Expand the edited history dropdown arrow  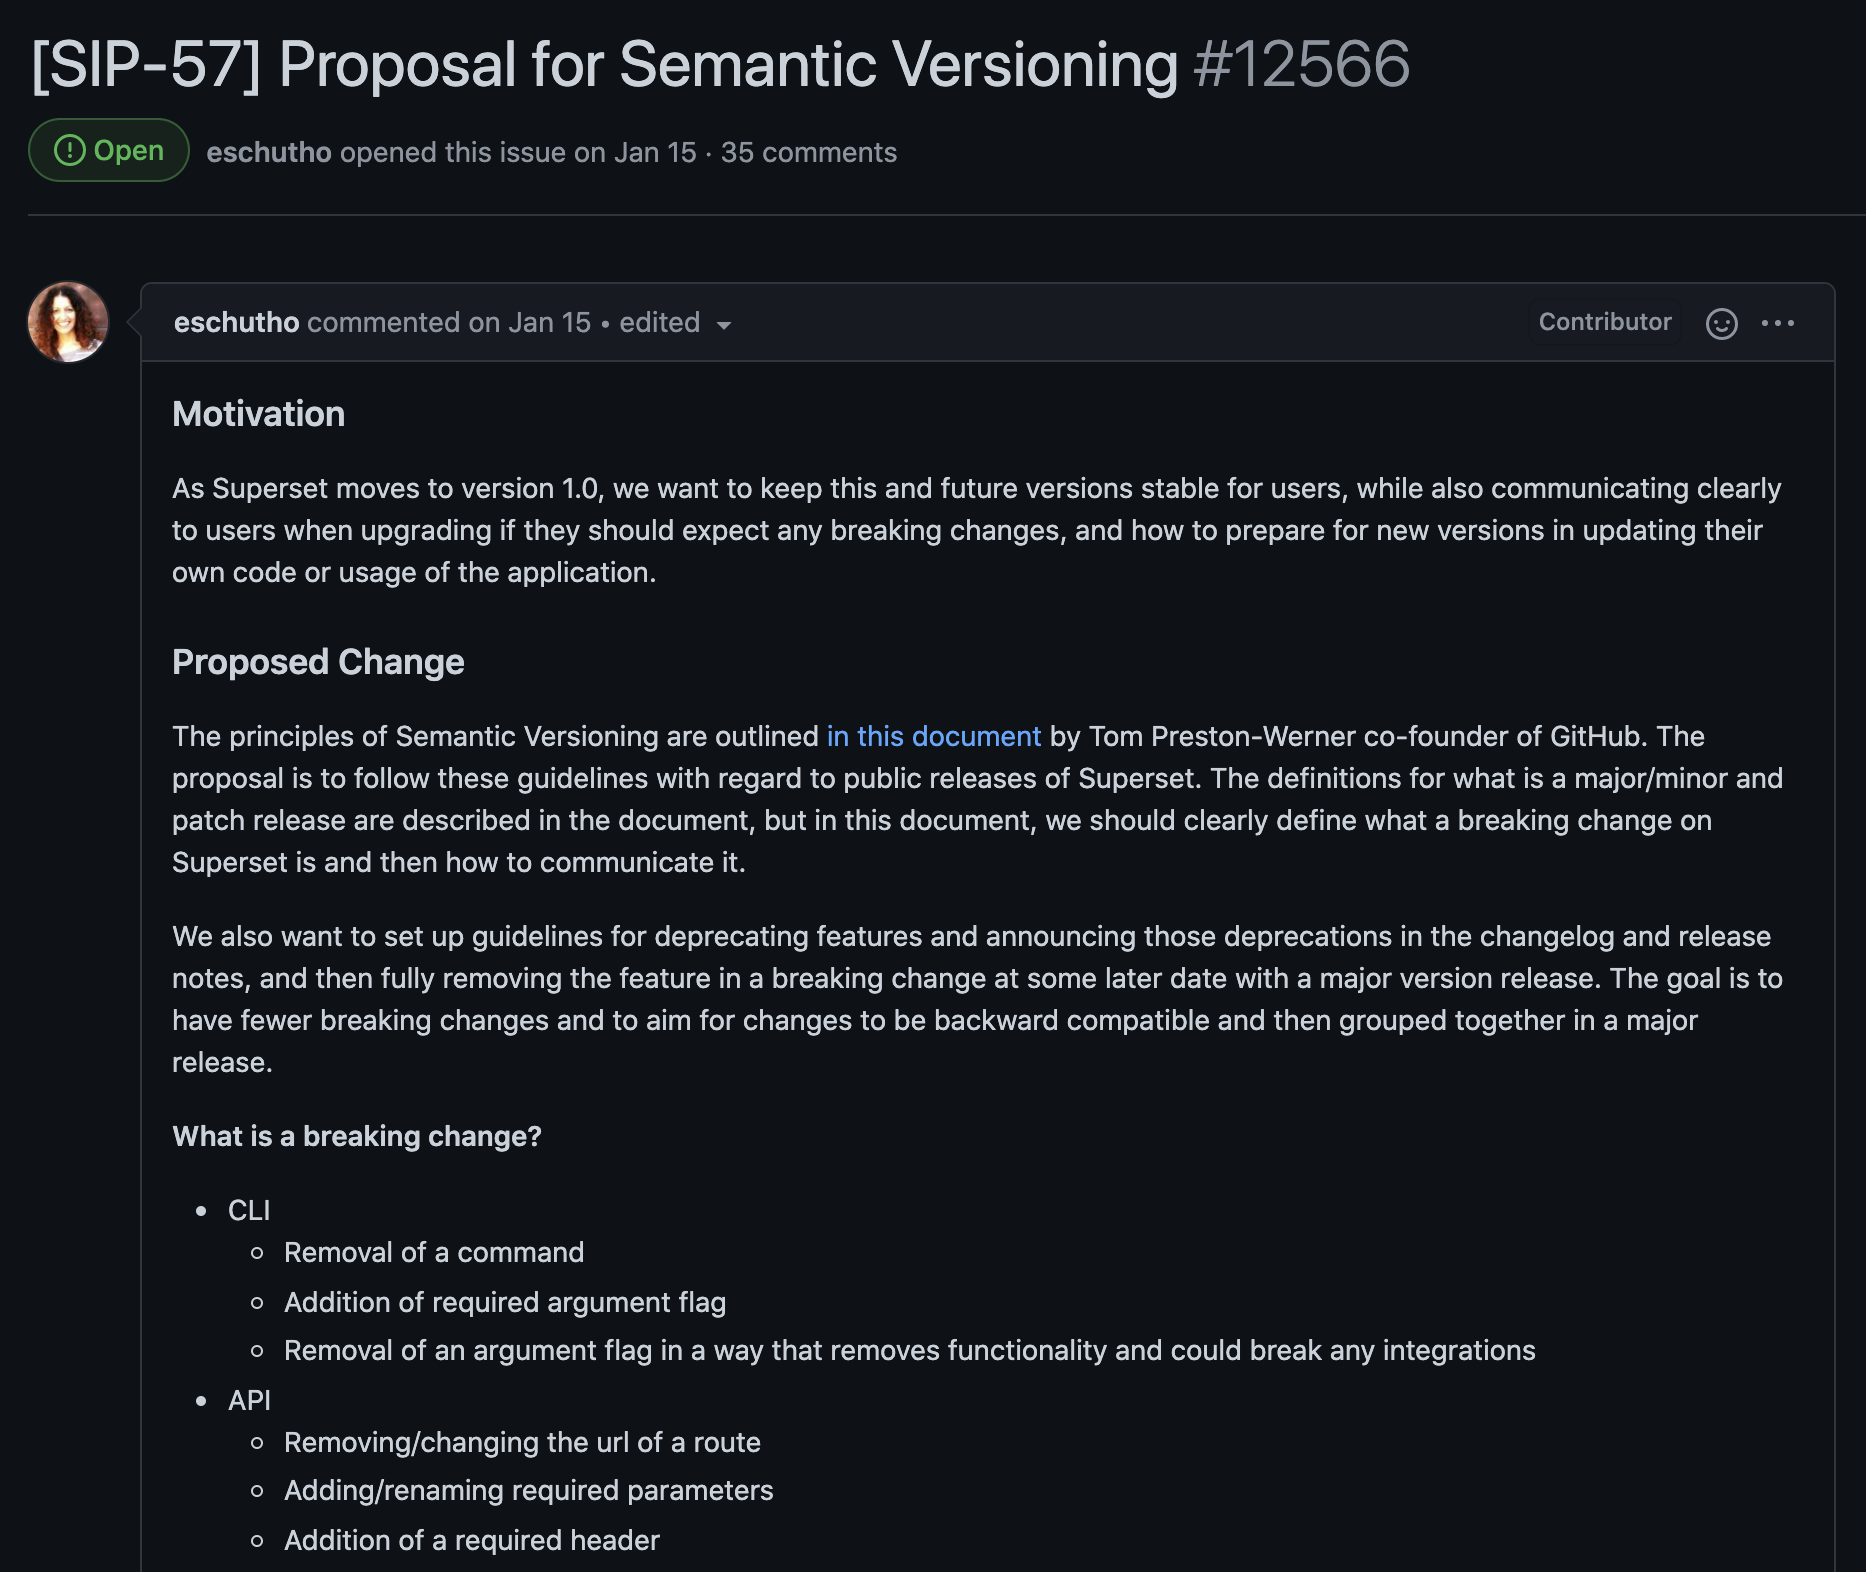(x=724, y=325)
